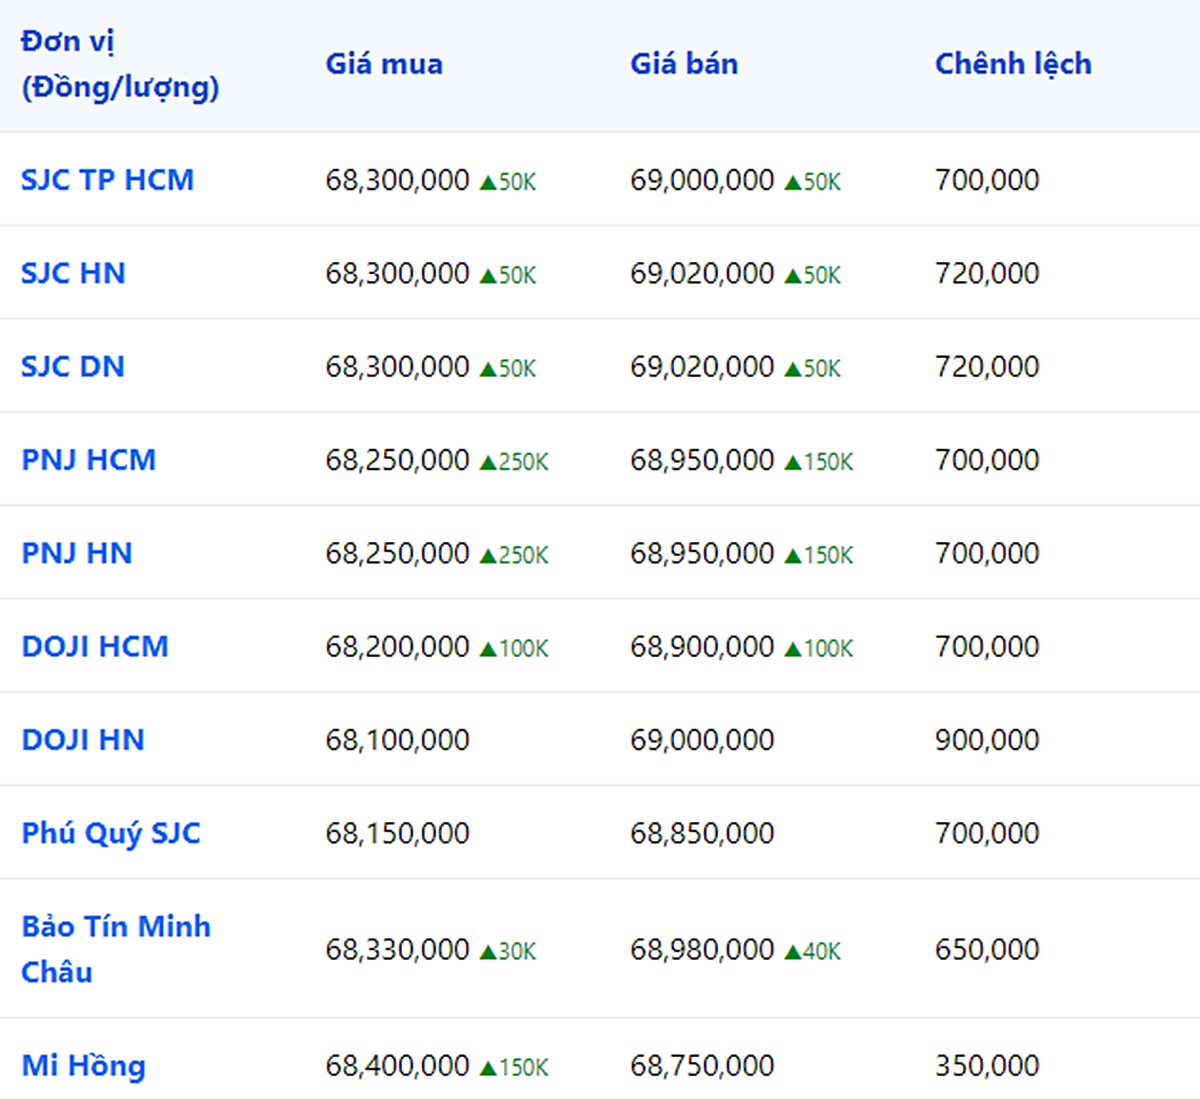1200x1099 pixels.
Task: Select SJC DN buy price 68,300,000
Action: click(397, 366)
